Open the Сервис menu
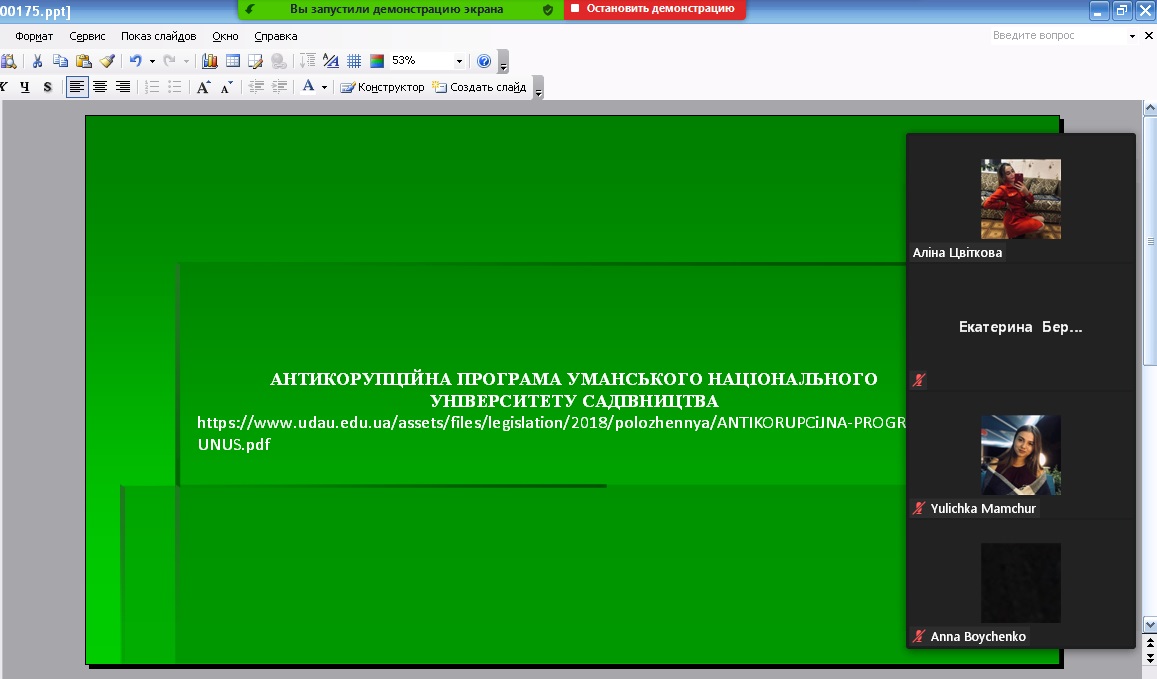This screenshot has width=1157, height=679. tap(87, 36)
